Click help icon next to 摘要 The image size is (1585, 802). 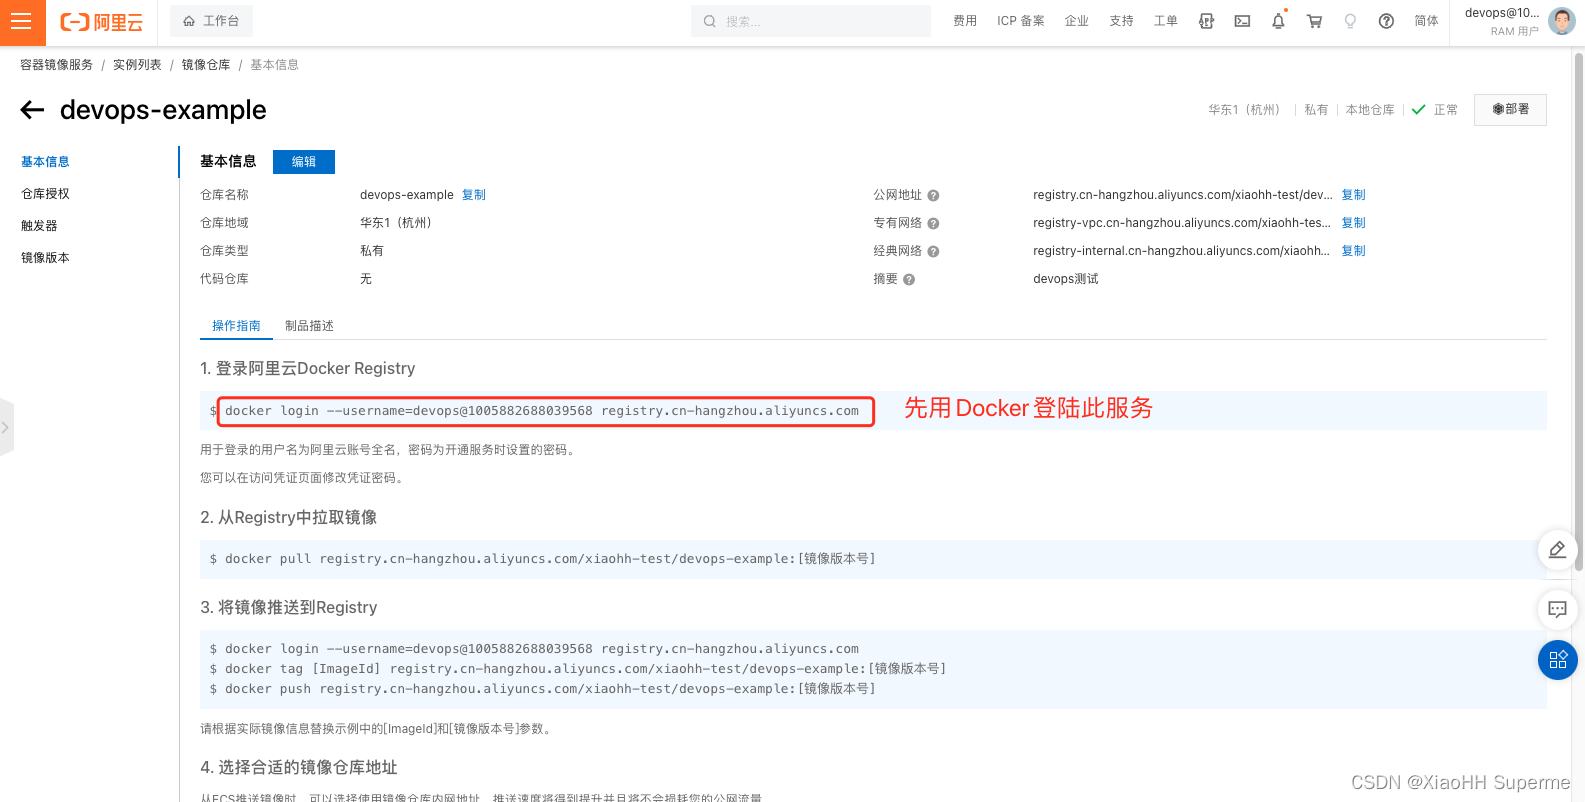909,280
